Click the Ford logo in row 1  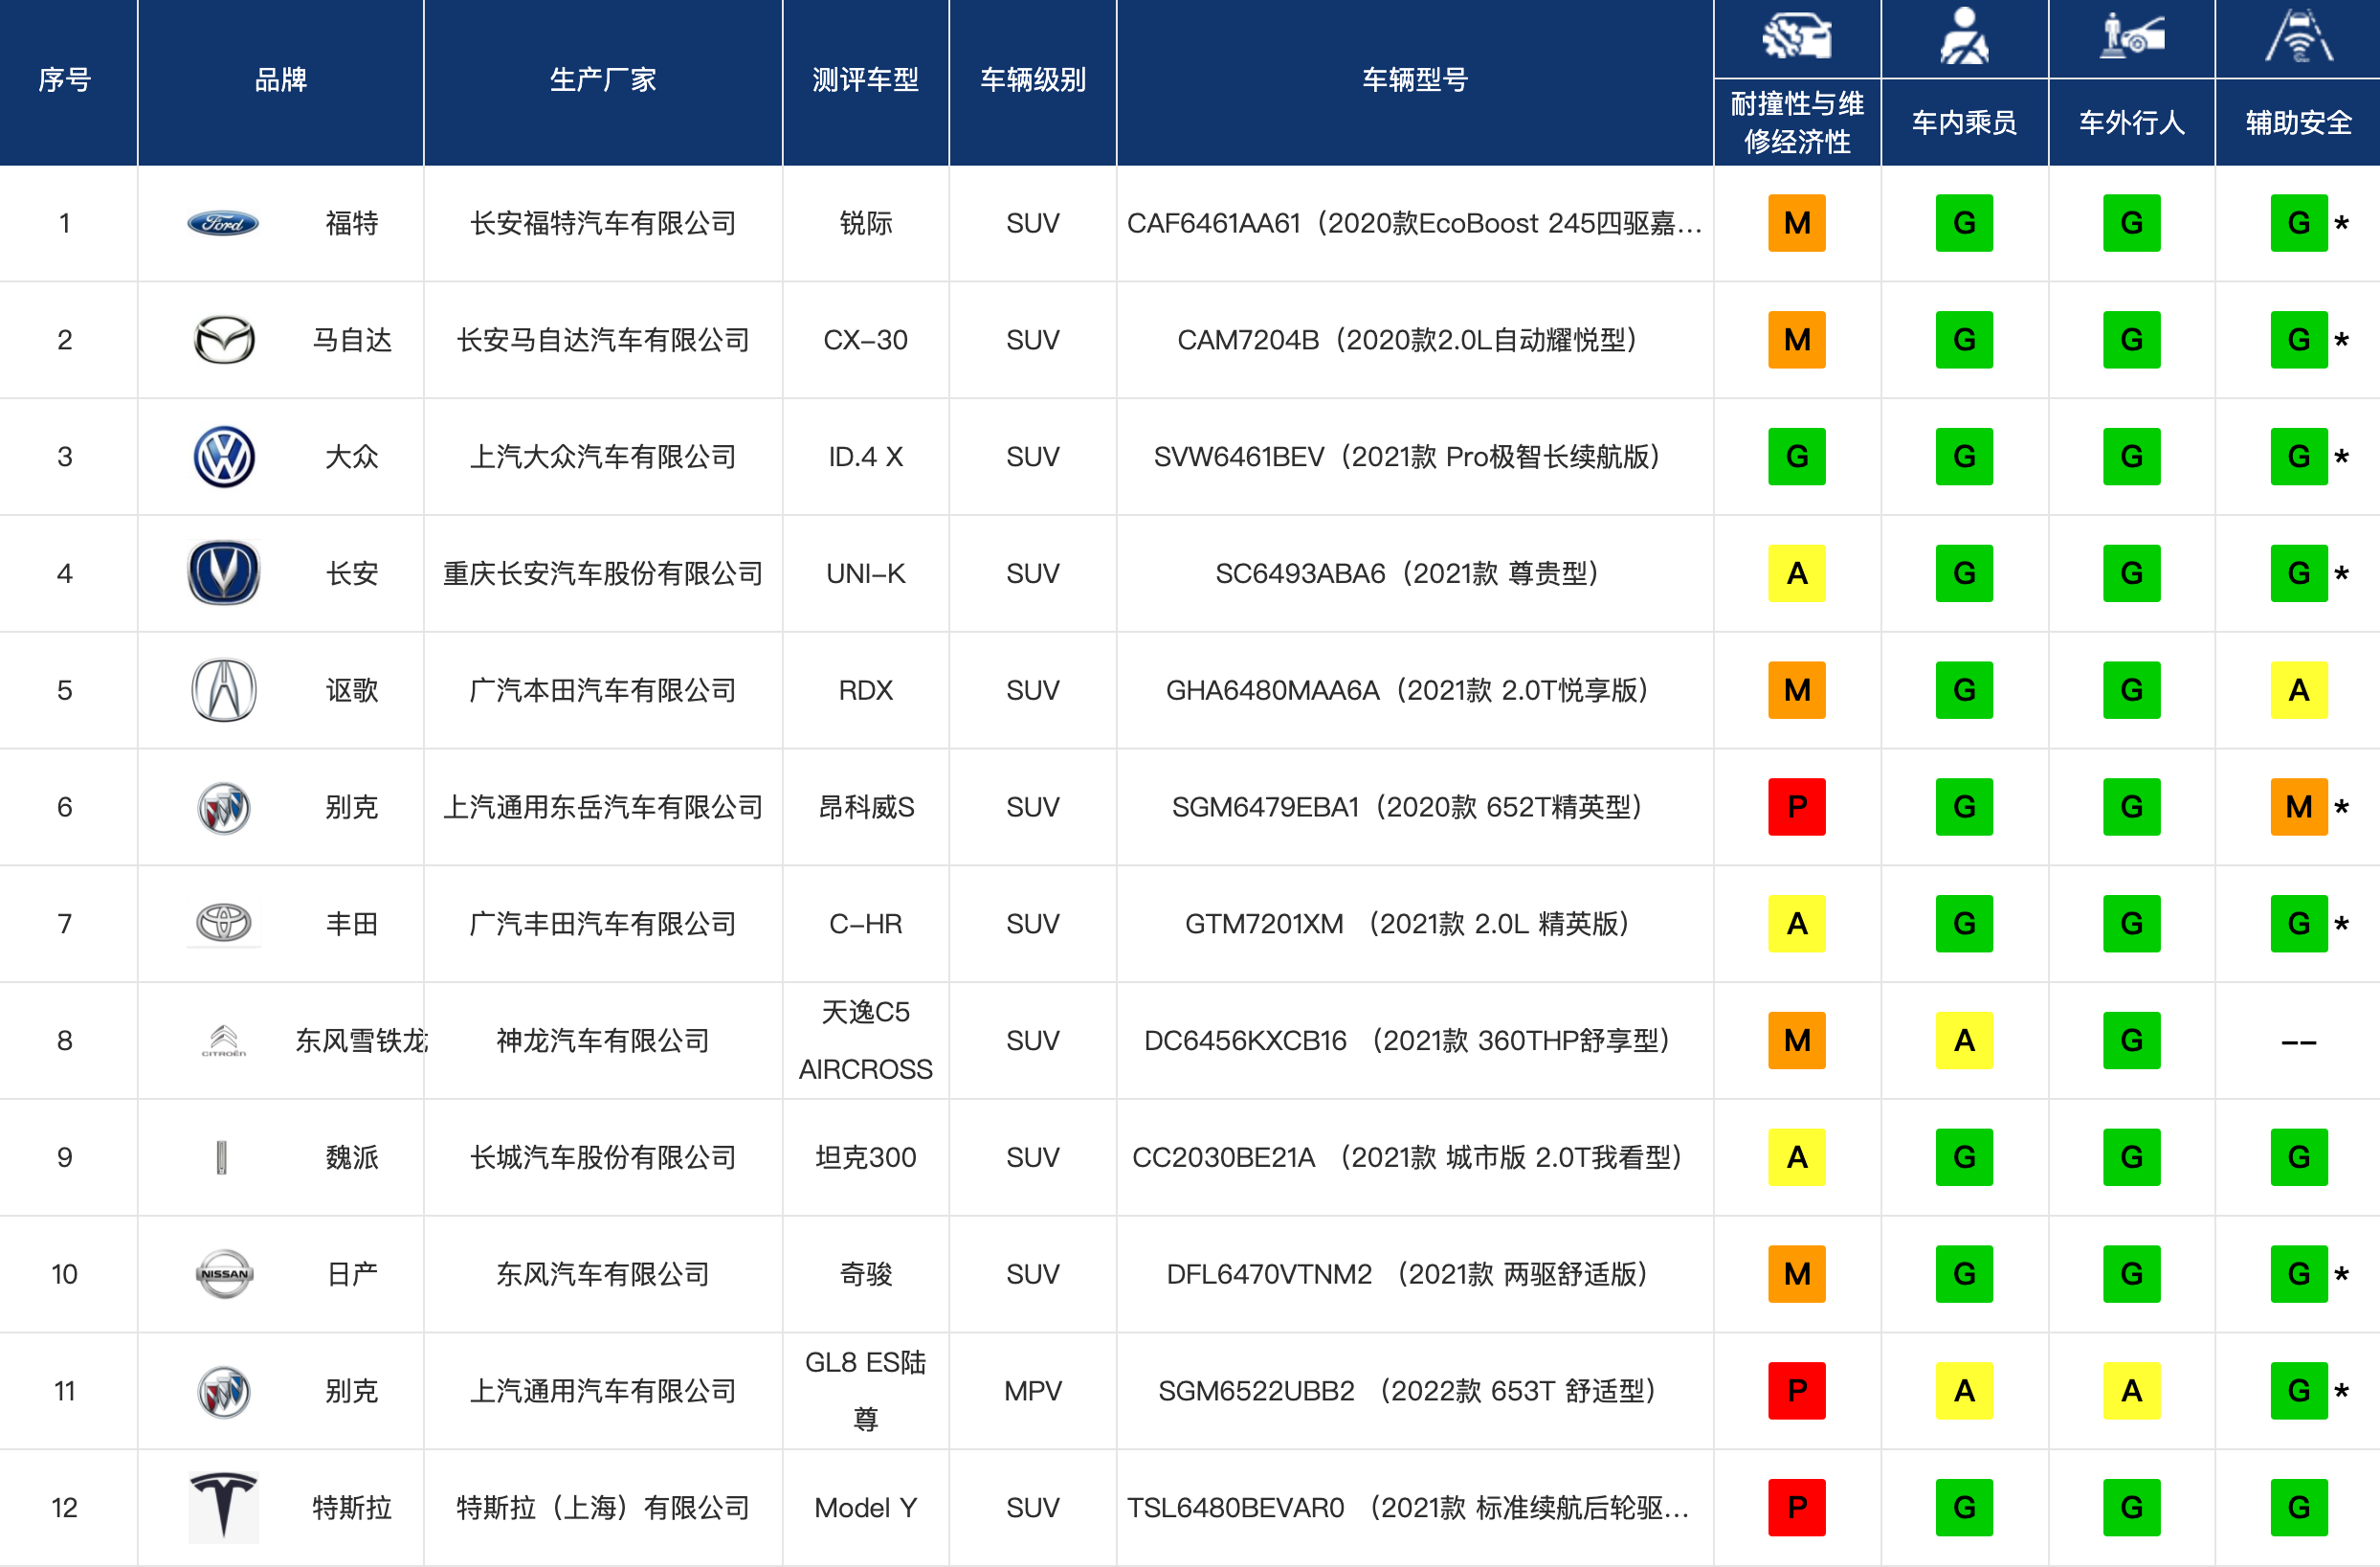point(223,223)
